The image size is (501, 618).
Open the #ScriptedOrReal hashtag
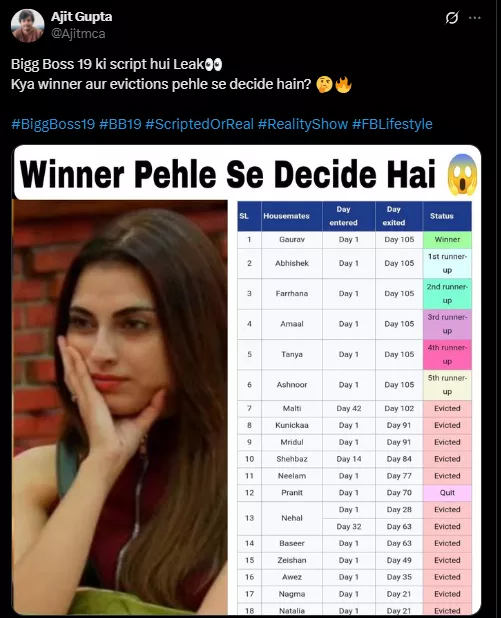coord(199,124)
